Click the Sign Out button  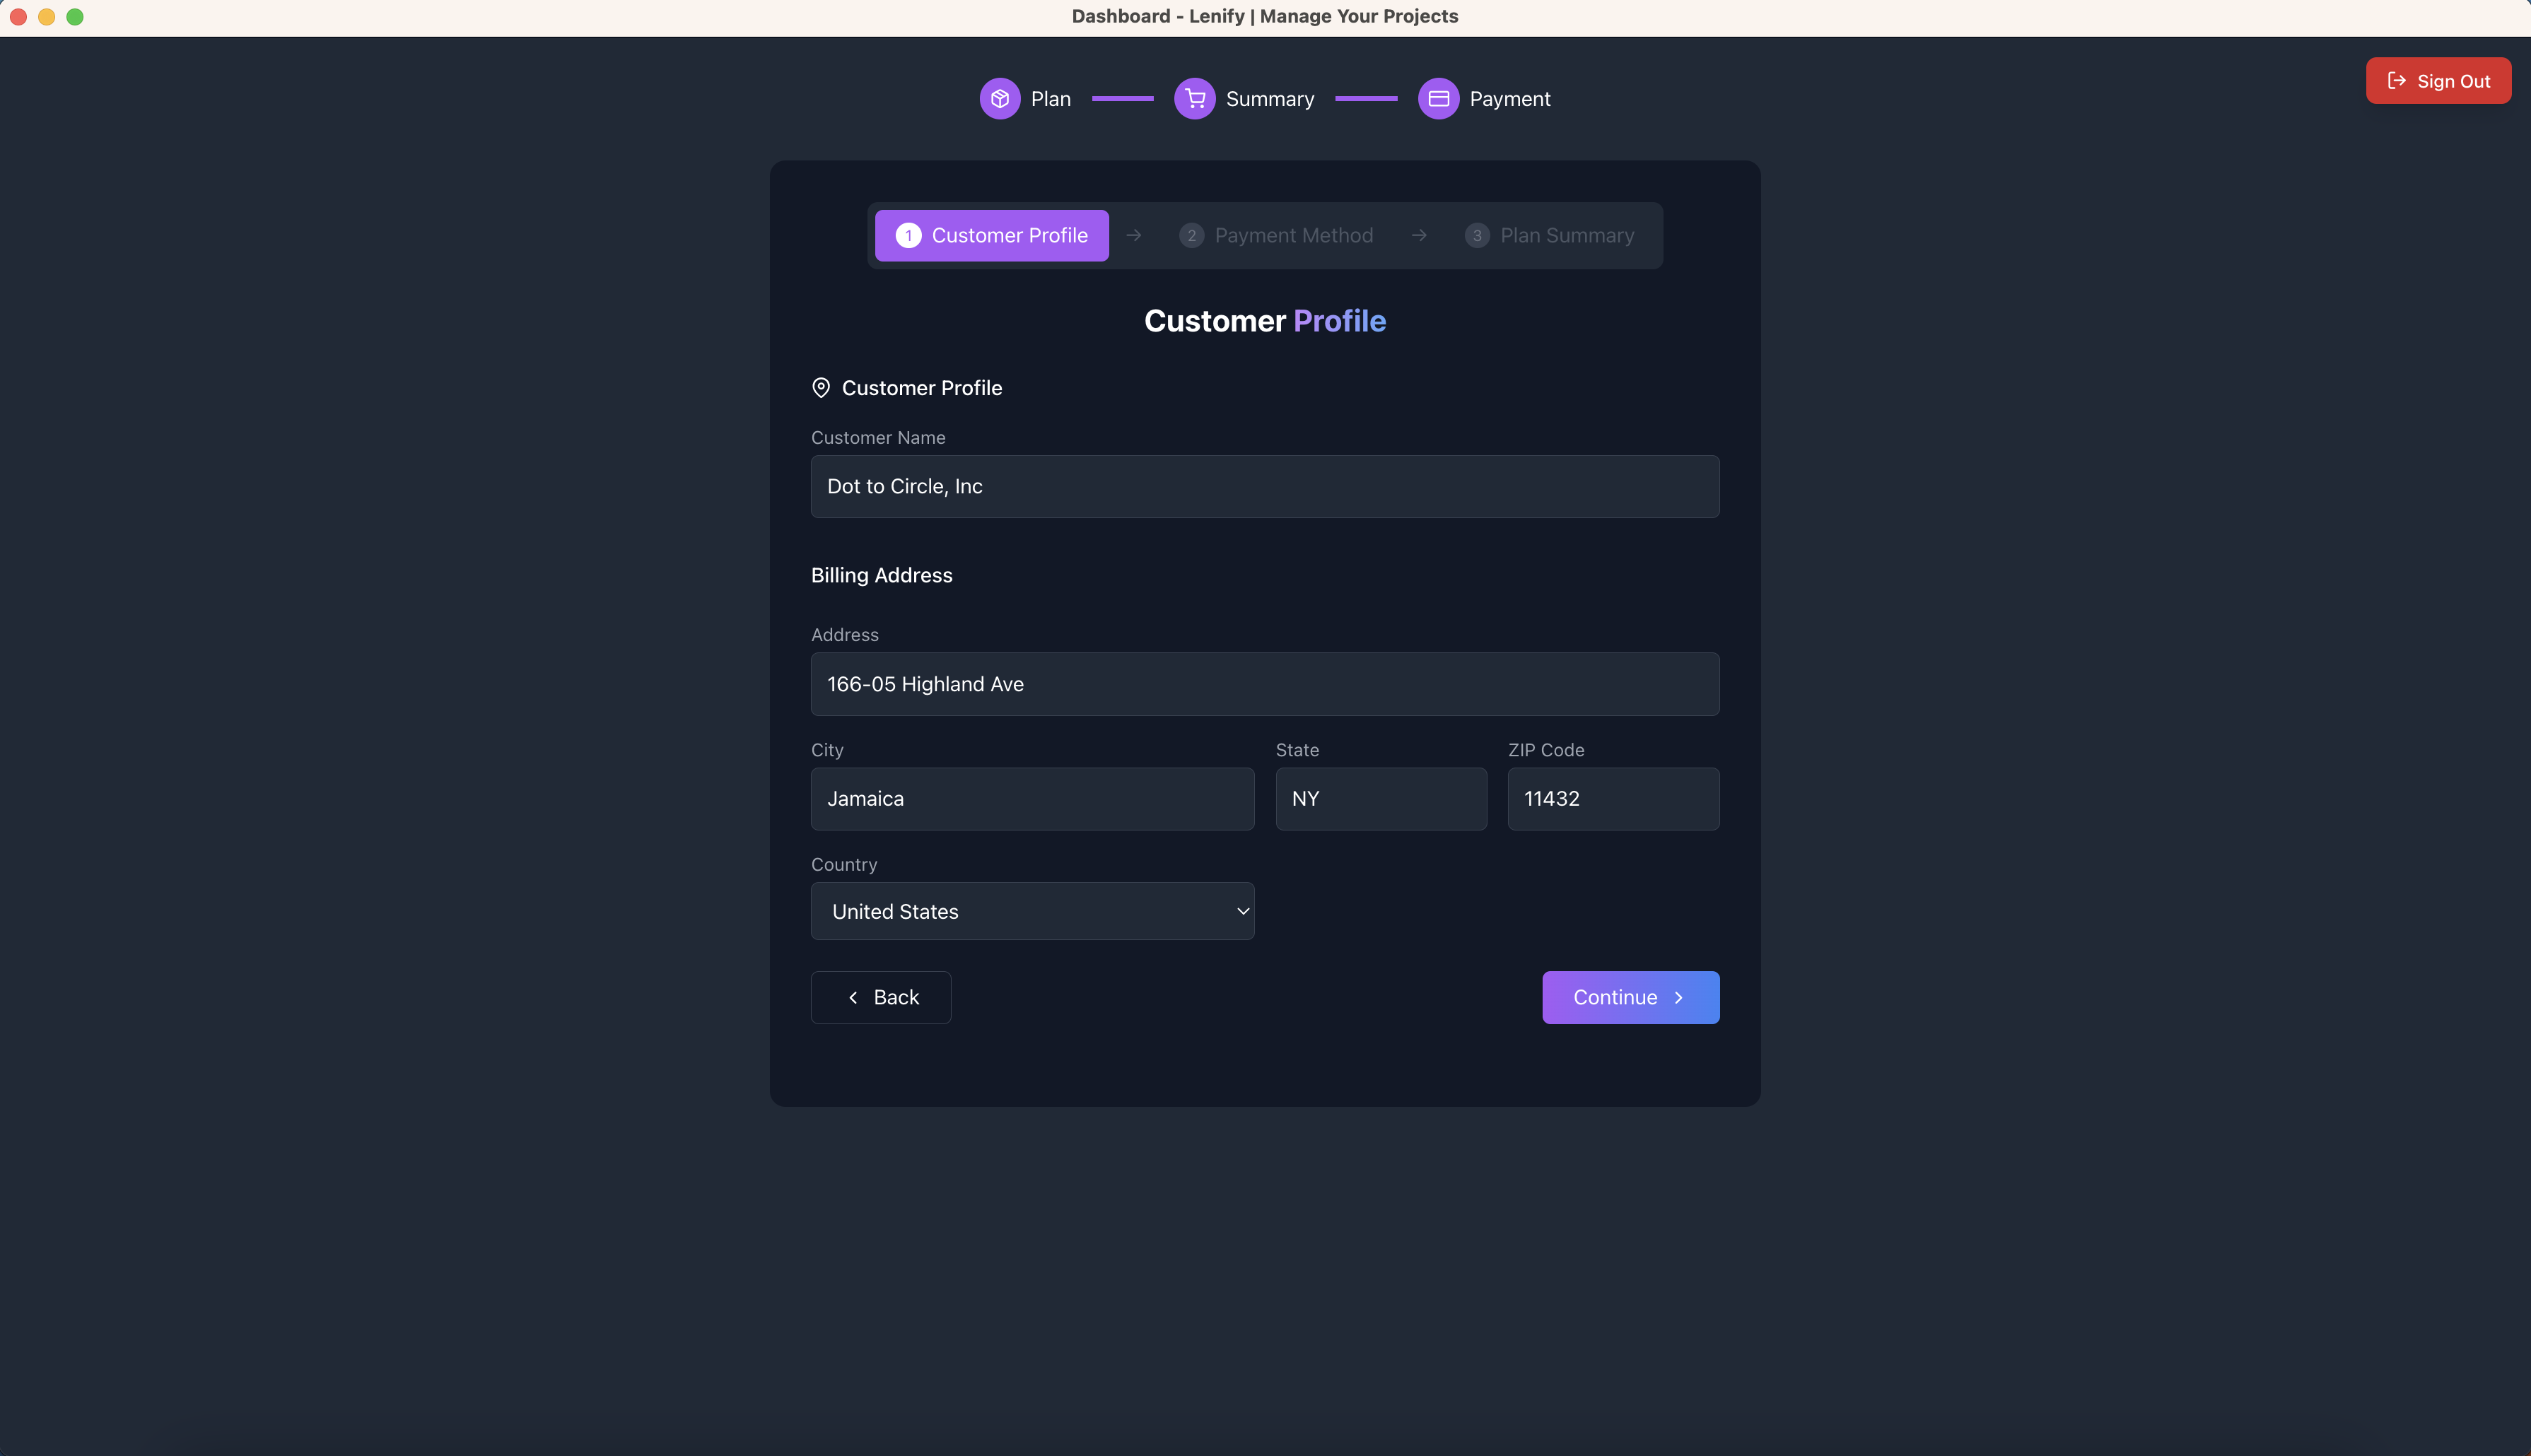point(2438,80)
